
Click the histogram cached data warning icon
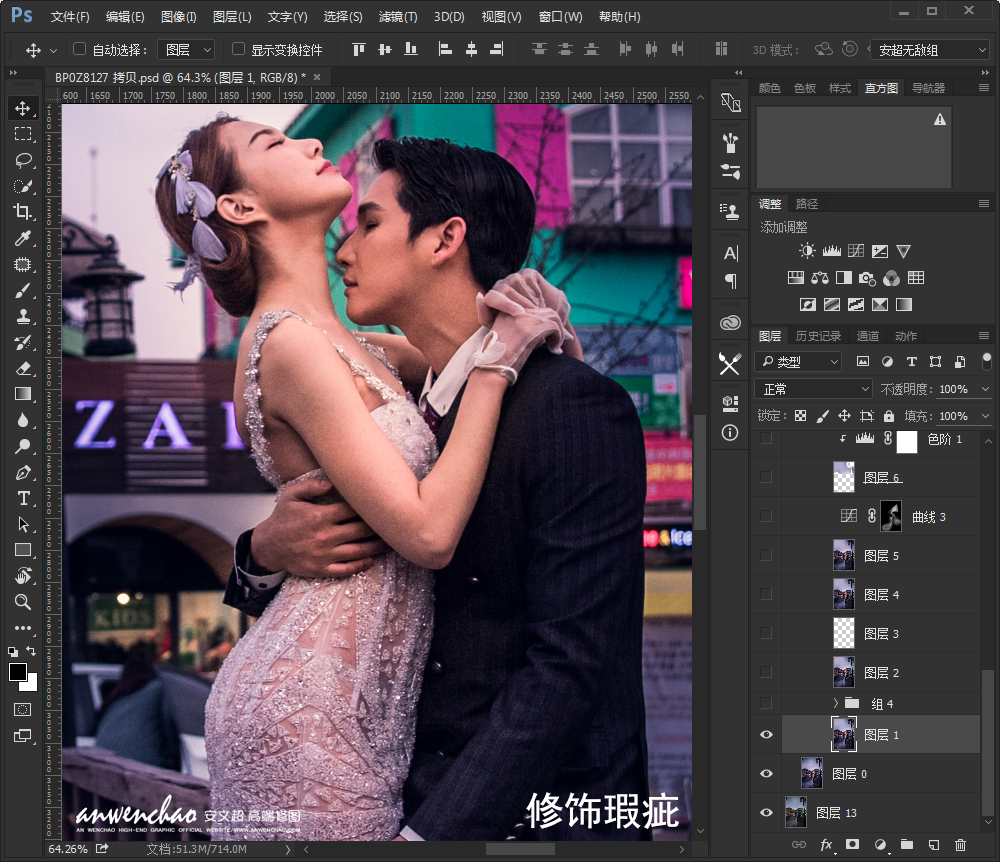[x=939, y=119]
